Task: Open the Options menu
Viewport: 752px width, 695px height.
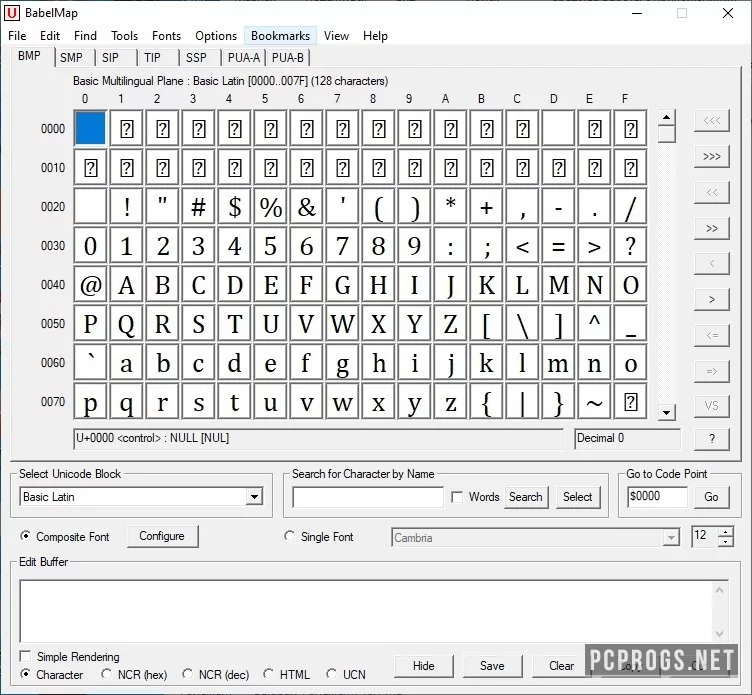Action: tap(216, 36)
